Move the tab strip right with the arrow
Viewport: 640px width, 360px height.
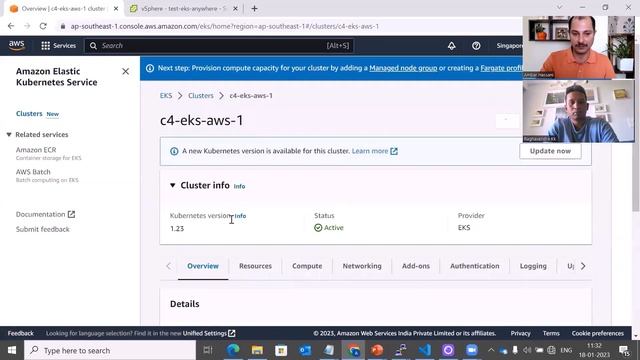tap(583, 266)
